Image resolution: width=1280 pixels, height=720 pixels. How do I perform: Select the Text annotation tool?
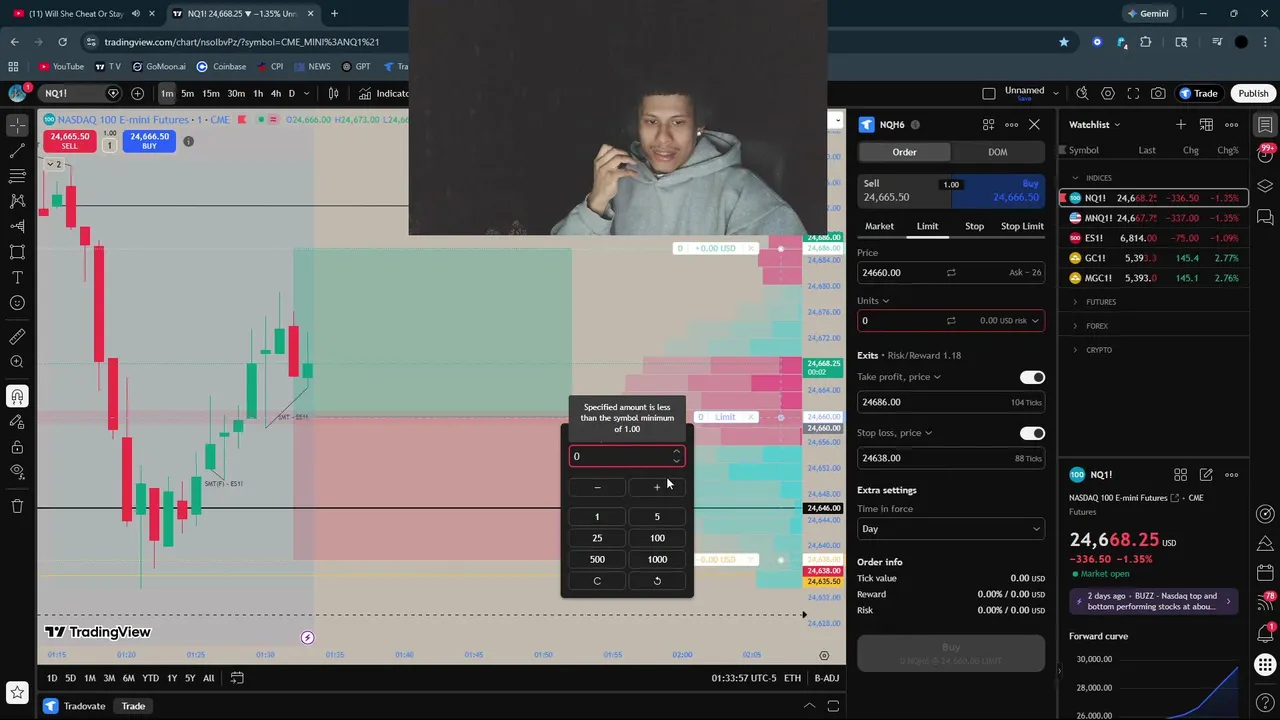(x=17, y=277)
